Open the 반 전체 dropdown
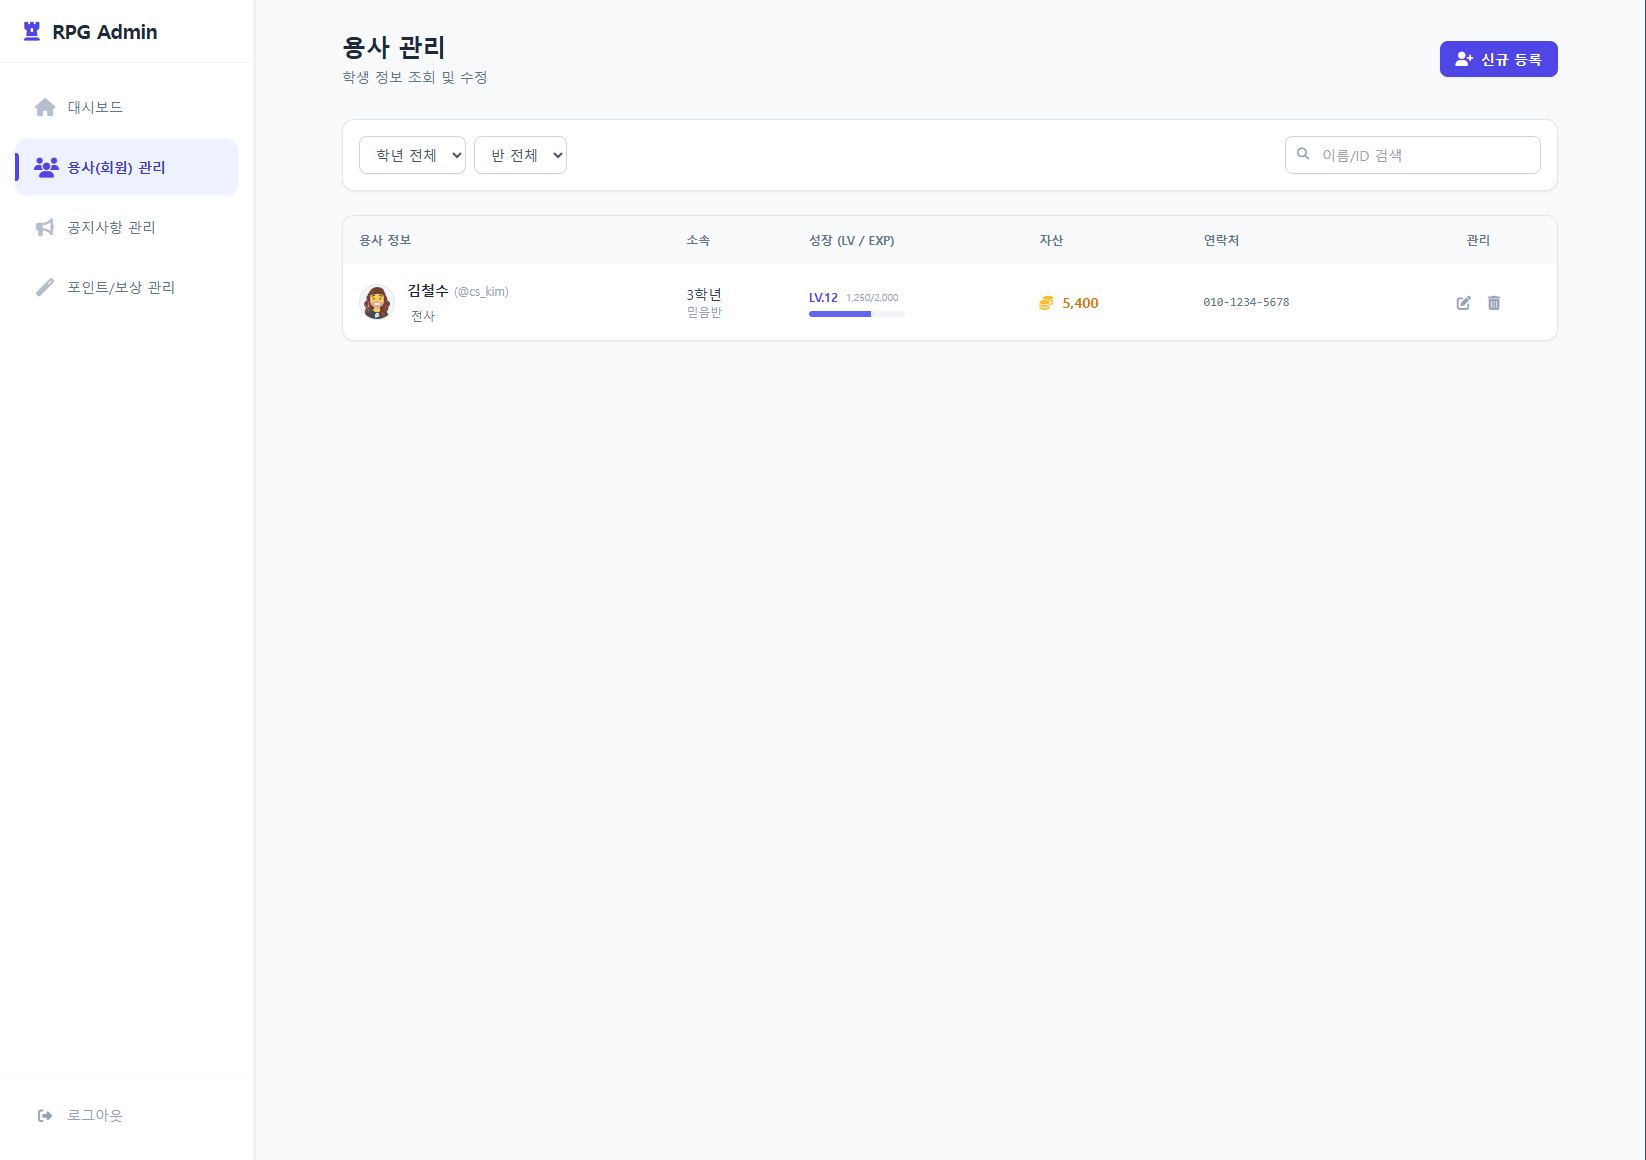Viewport: 1646px width, 1160px height. click(x=520, y=154)
